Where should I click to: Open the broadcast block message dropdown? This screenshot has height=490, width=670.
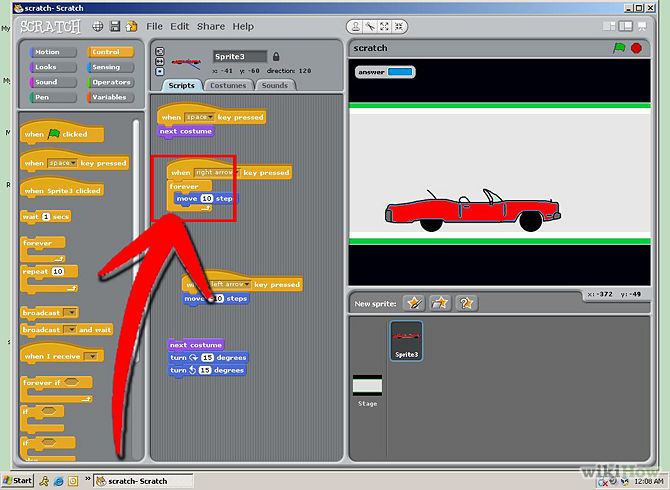[70, 313]
